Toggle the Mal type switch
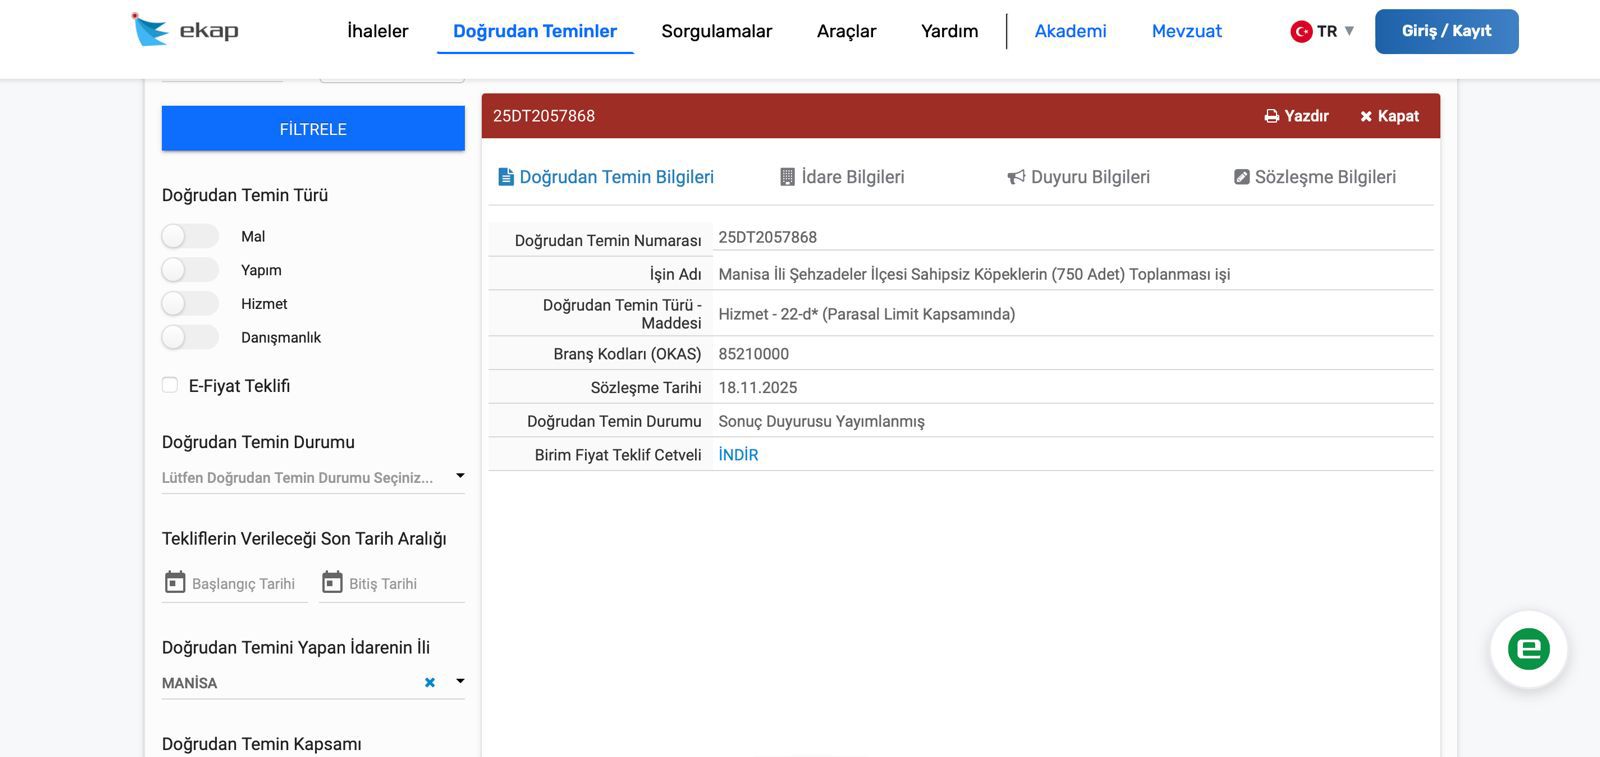 click(x=189, y=236)
